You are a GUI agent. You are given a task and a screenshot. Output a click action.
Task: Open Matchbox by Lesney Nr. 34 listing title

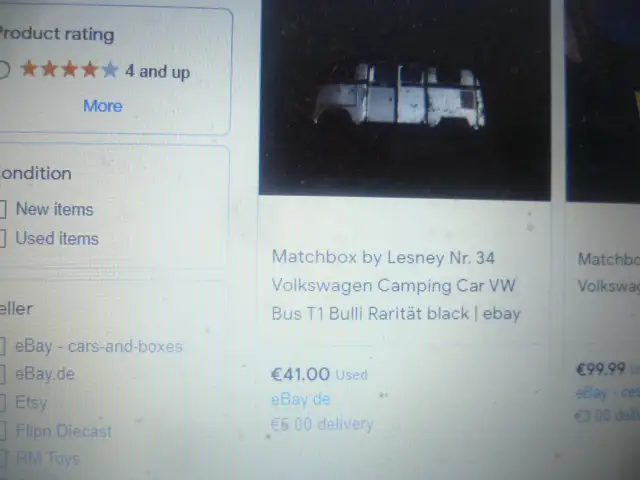pos(396,286)
